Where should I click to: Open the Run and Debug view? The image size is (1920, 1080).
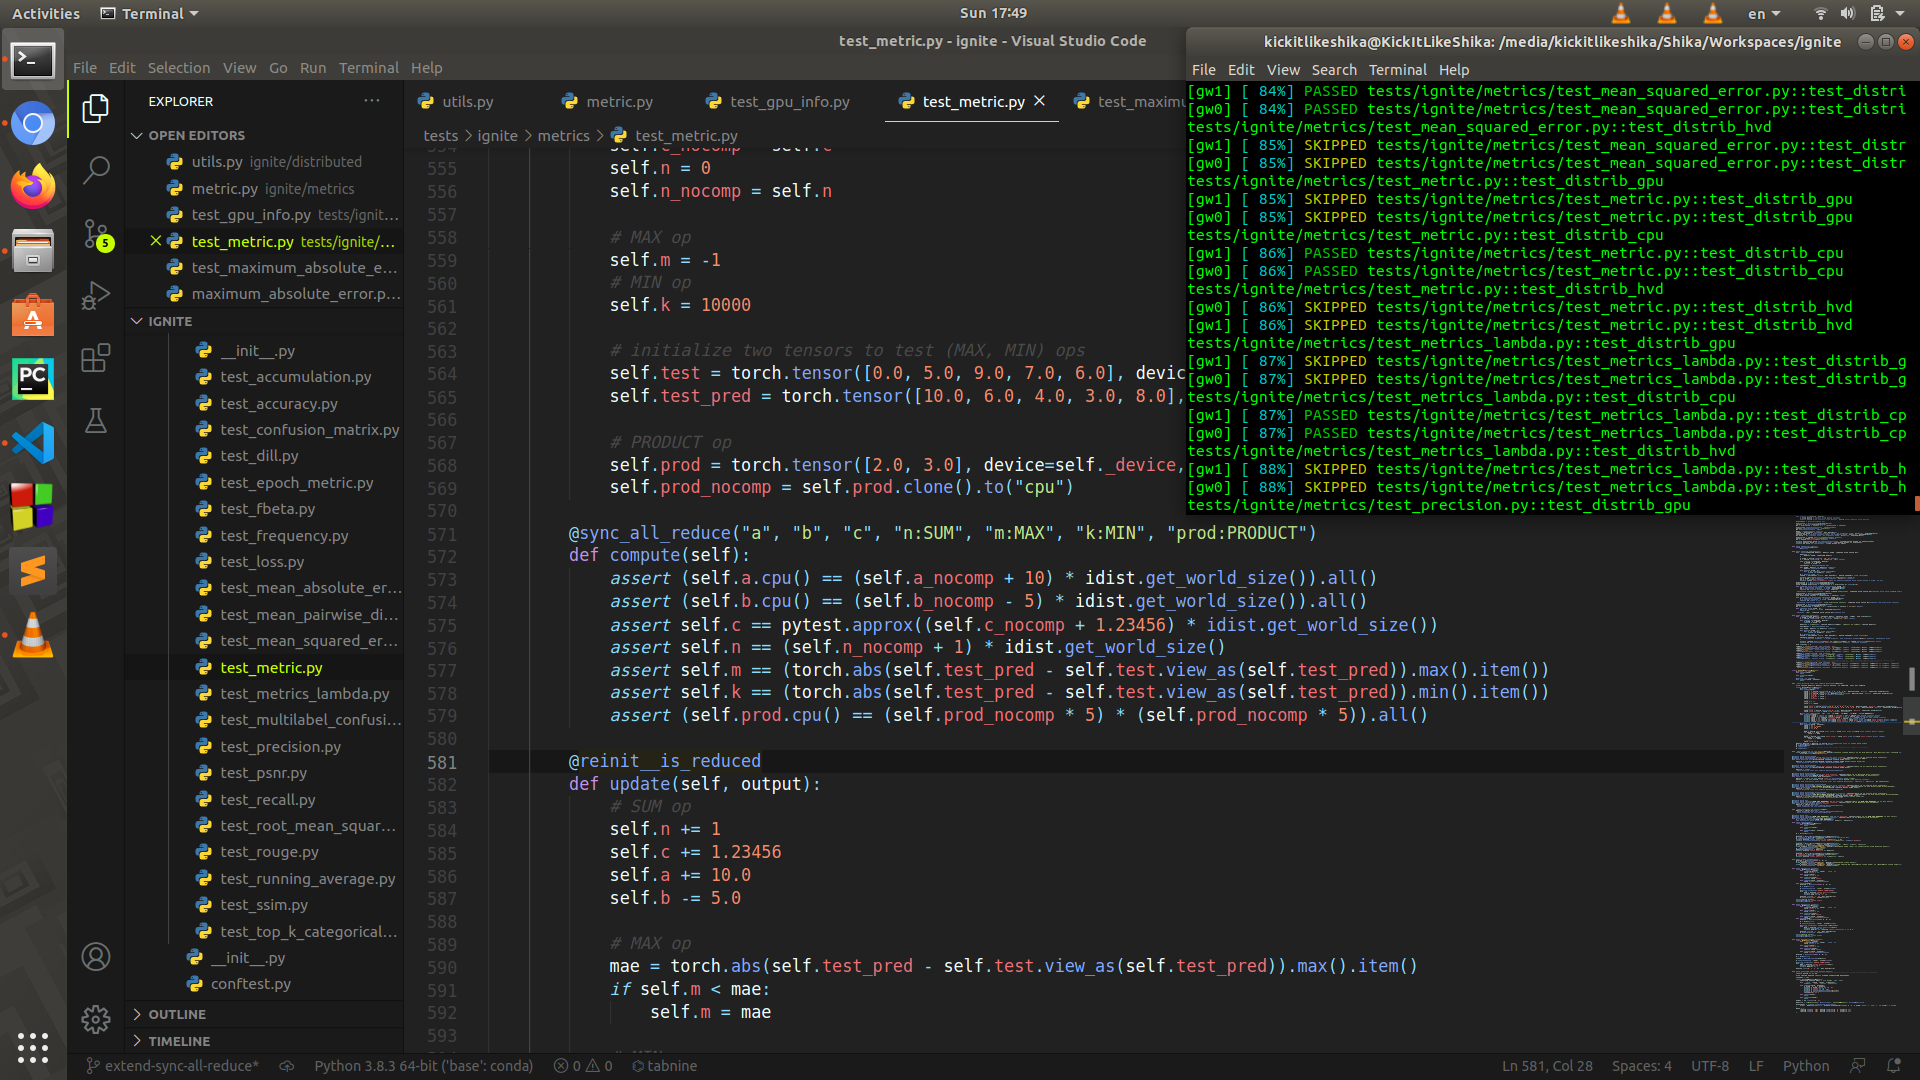tap(96, 296)
